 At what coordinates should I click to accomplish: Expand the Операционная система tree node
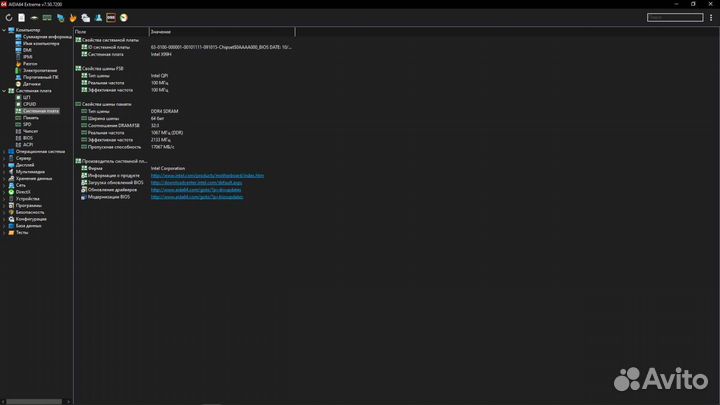pos(3,151)
